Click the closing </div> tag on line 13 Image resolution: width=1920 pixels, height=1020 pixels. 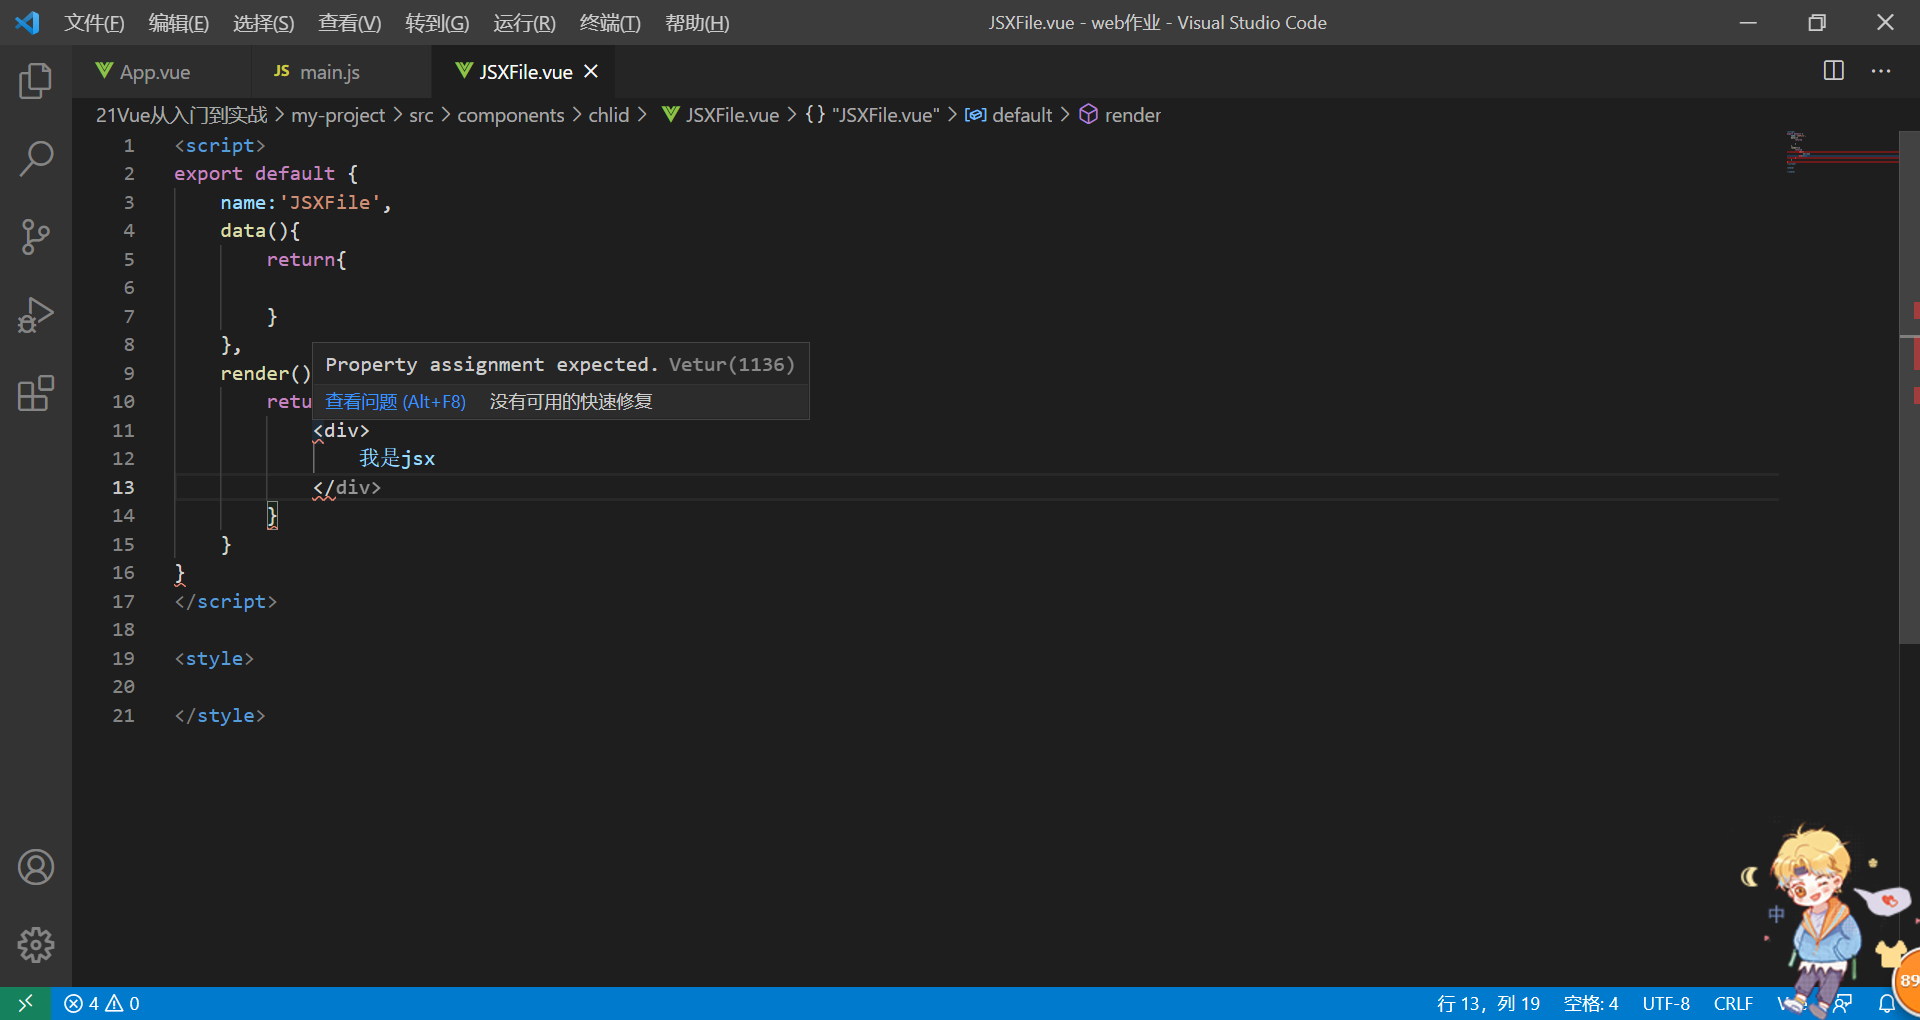click(x=347, y=487)
